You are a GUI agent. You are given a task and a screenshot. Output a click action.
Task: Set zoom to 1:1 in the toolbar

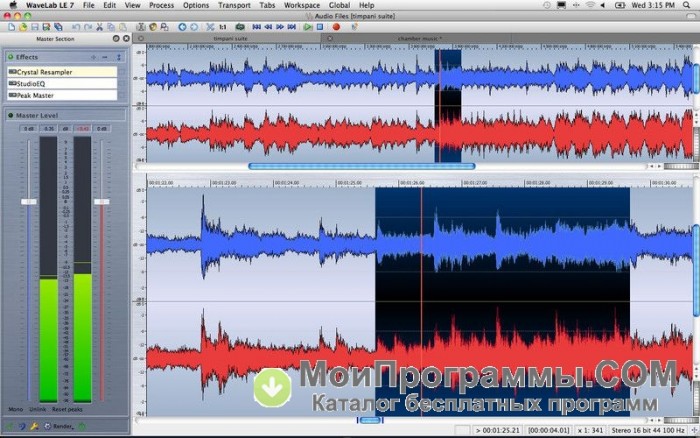pos(223,27)
